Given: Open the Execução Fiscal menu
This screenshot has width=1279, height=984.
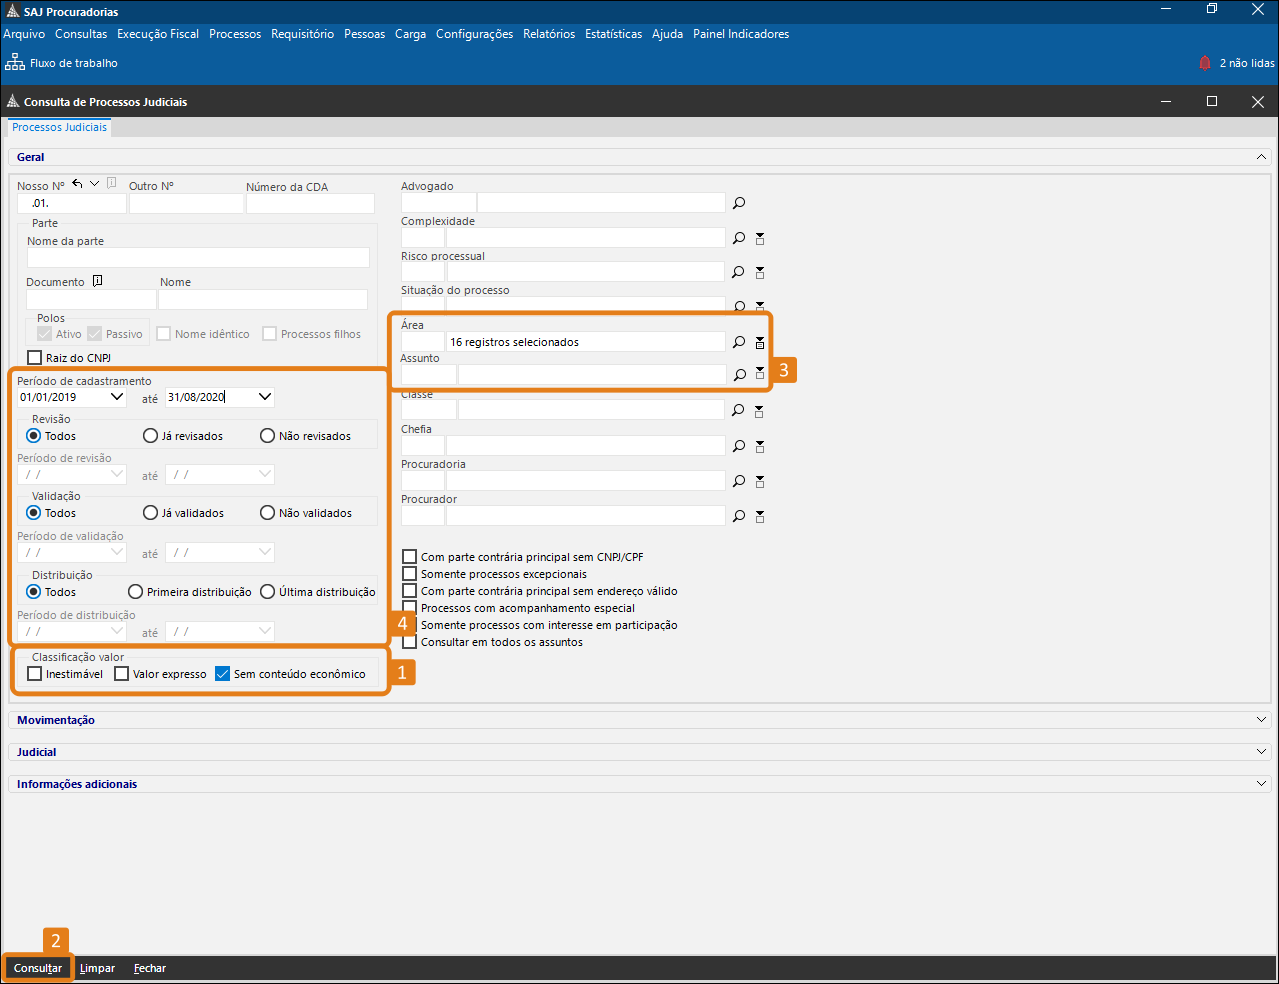Looking at the screenshot, I should tap(158, 34).
